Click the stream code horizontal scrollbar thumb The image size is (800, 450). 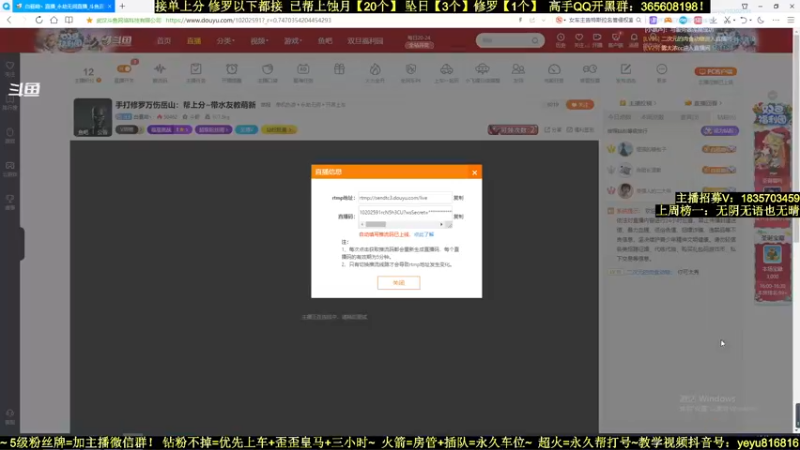[x=376, y=224]
